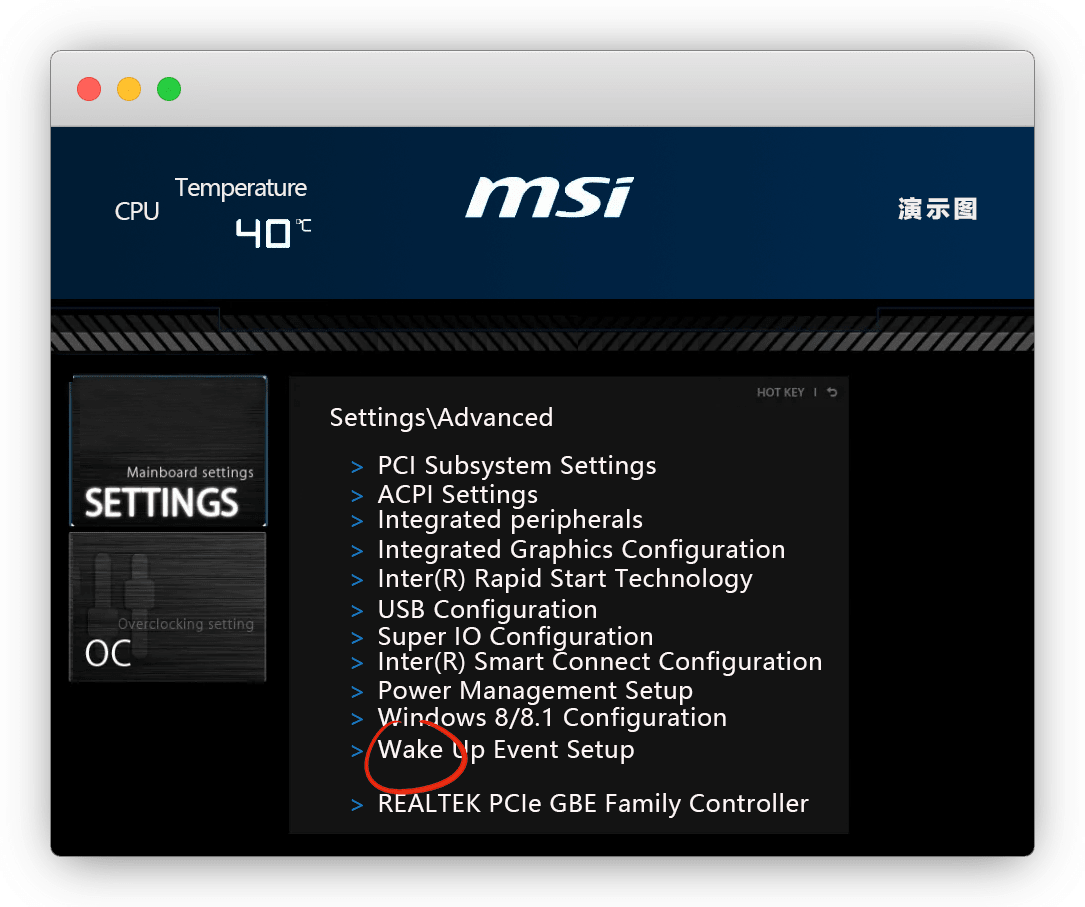
Task: Open REALTEK PCIe GBE Family Controller
Action: [593, 804]
